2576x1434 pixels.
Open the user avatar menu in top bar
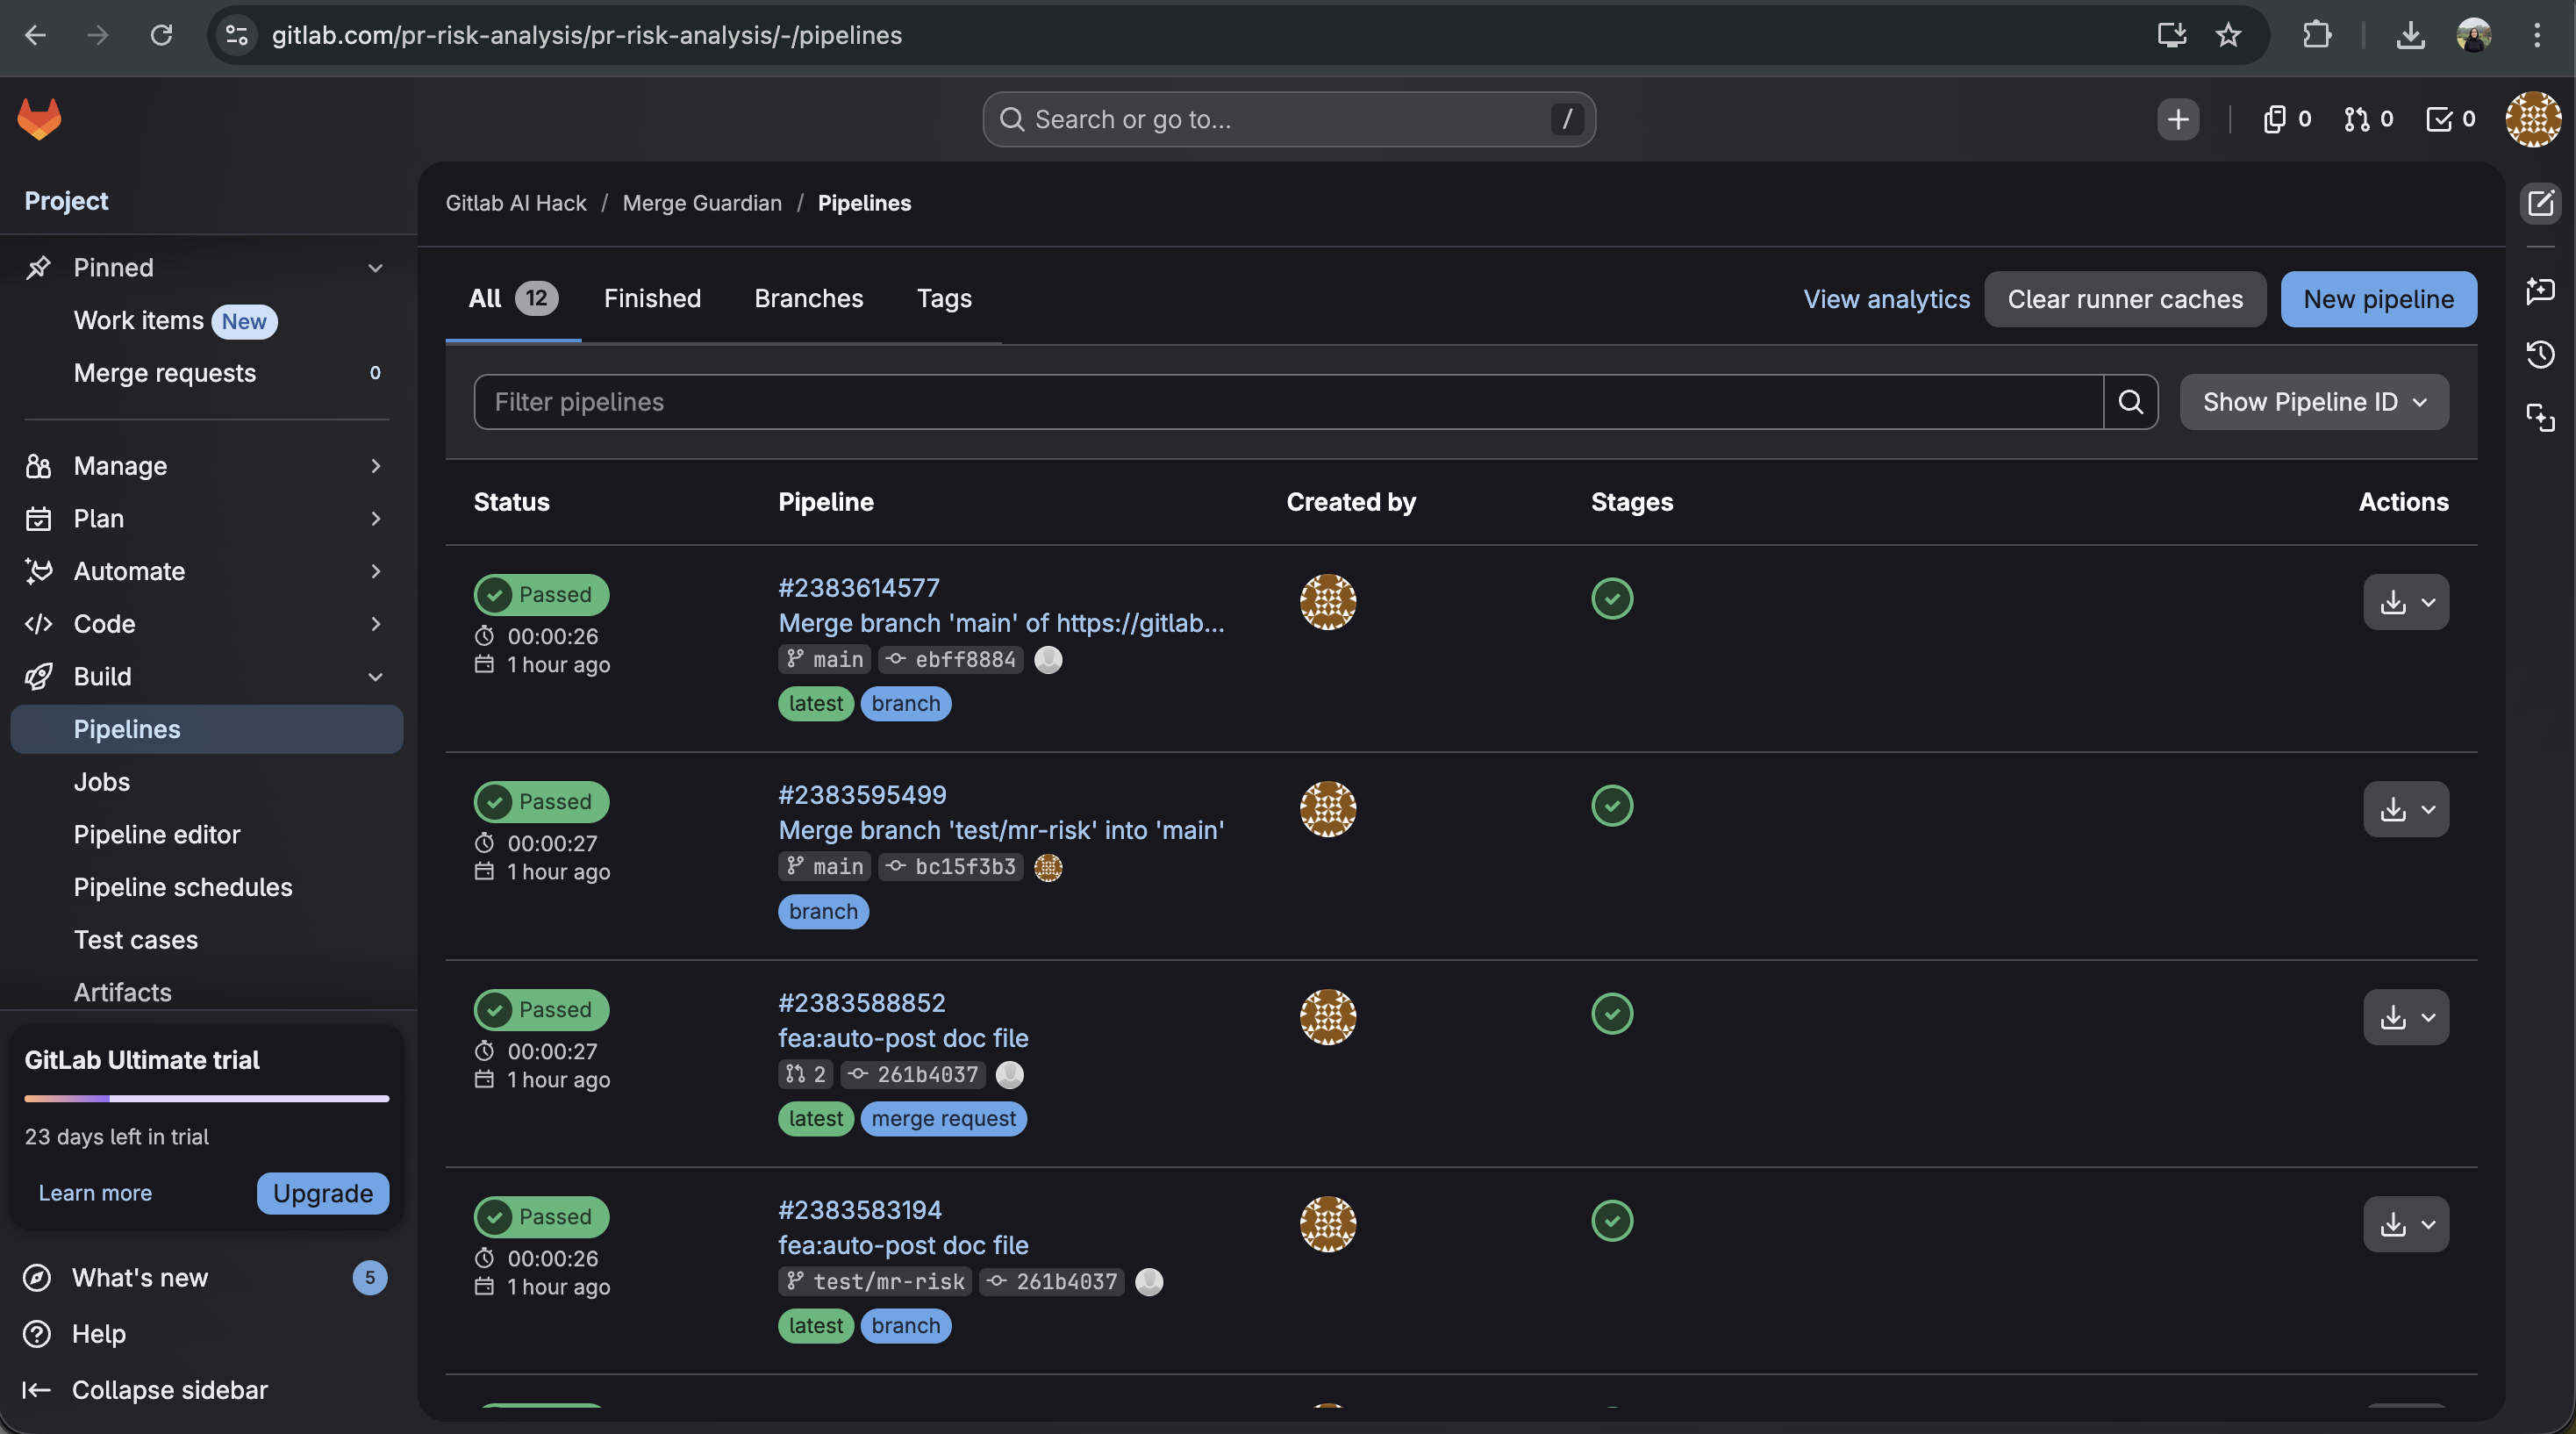(2532, 119)
